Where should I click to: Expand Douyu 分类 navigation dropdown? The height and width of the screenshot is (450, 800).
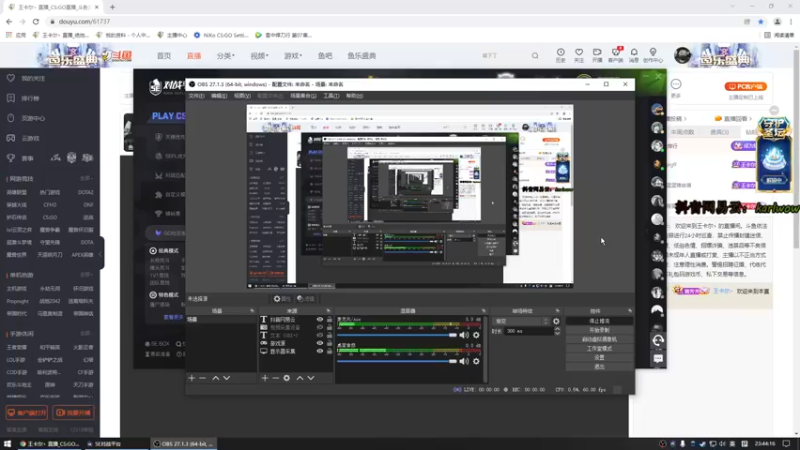point(226,56)
